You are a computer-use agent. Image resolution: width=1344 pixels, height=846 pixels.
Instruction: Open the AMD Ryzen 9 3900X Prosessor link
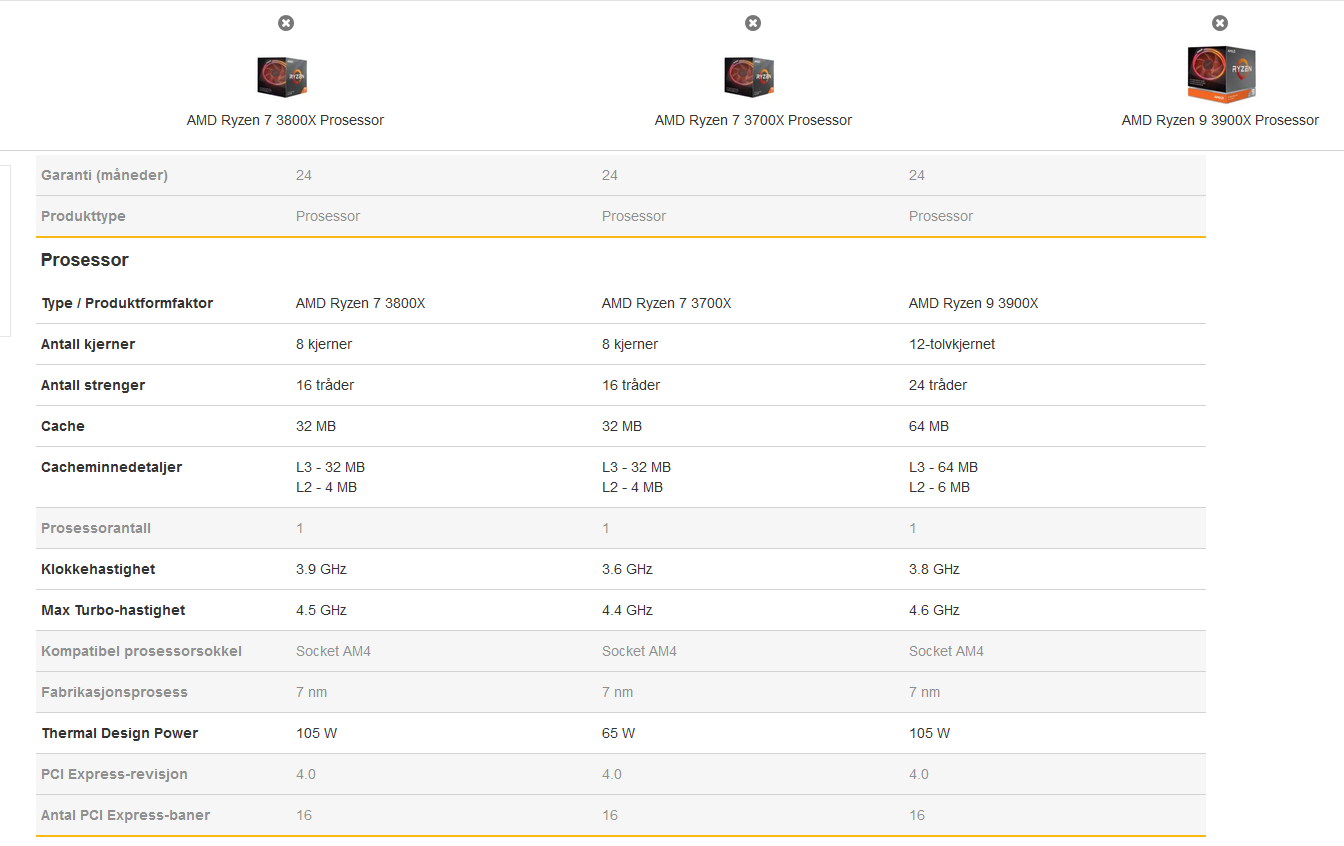pos(1220,120)
